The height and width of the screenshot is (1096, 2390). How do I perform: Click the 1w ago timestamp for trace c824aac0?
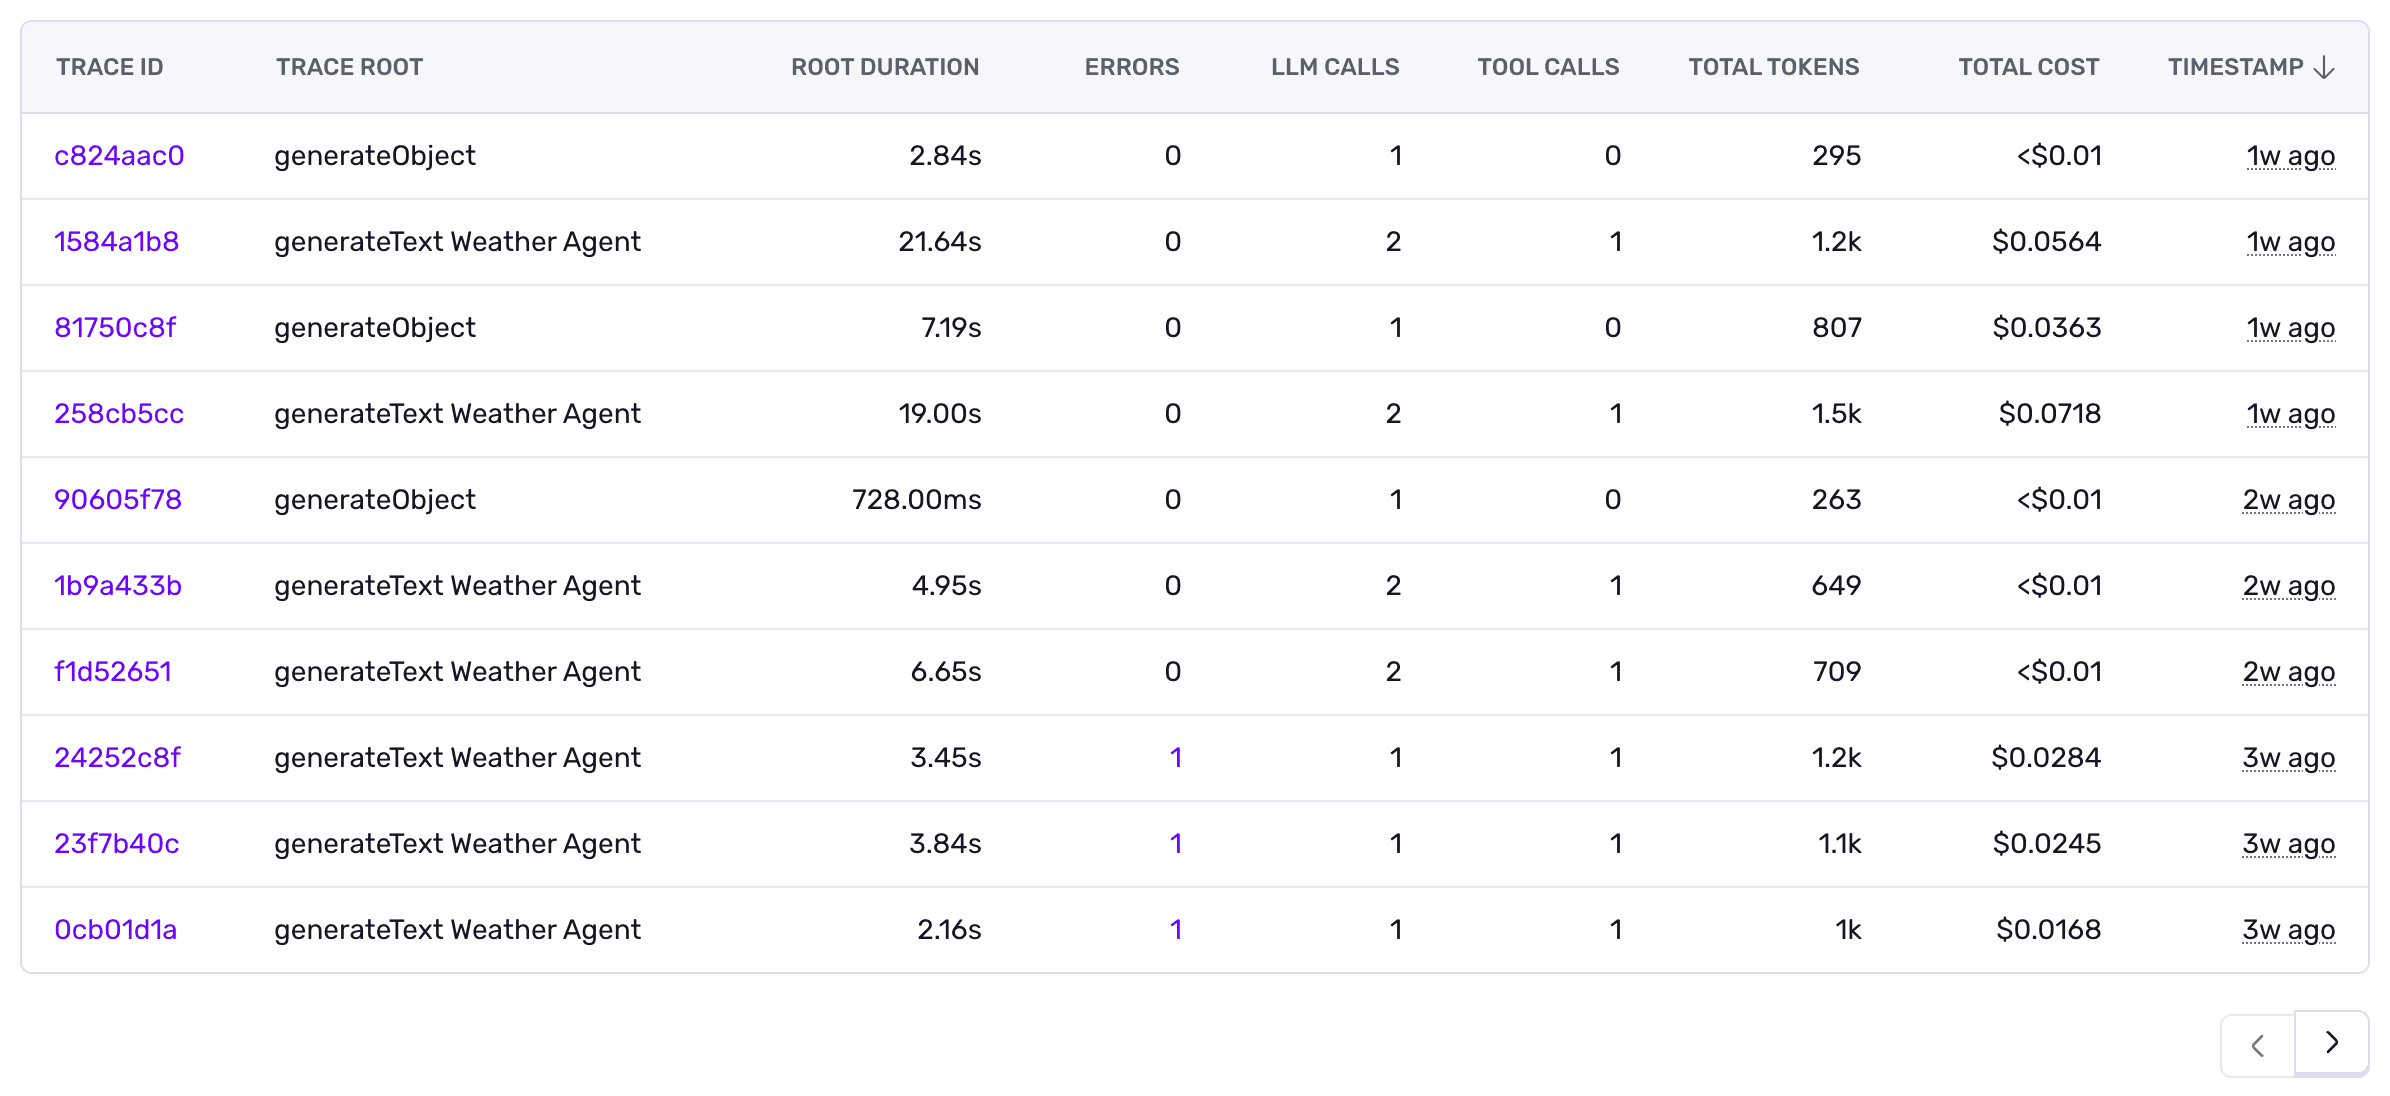(x=2290, y=155)
